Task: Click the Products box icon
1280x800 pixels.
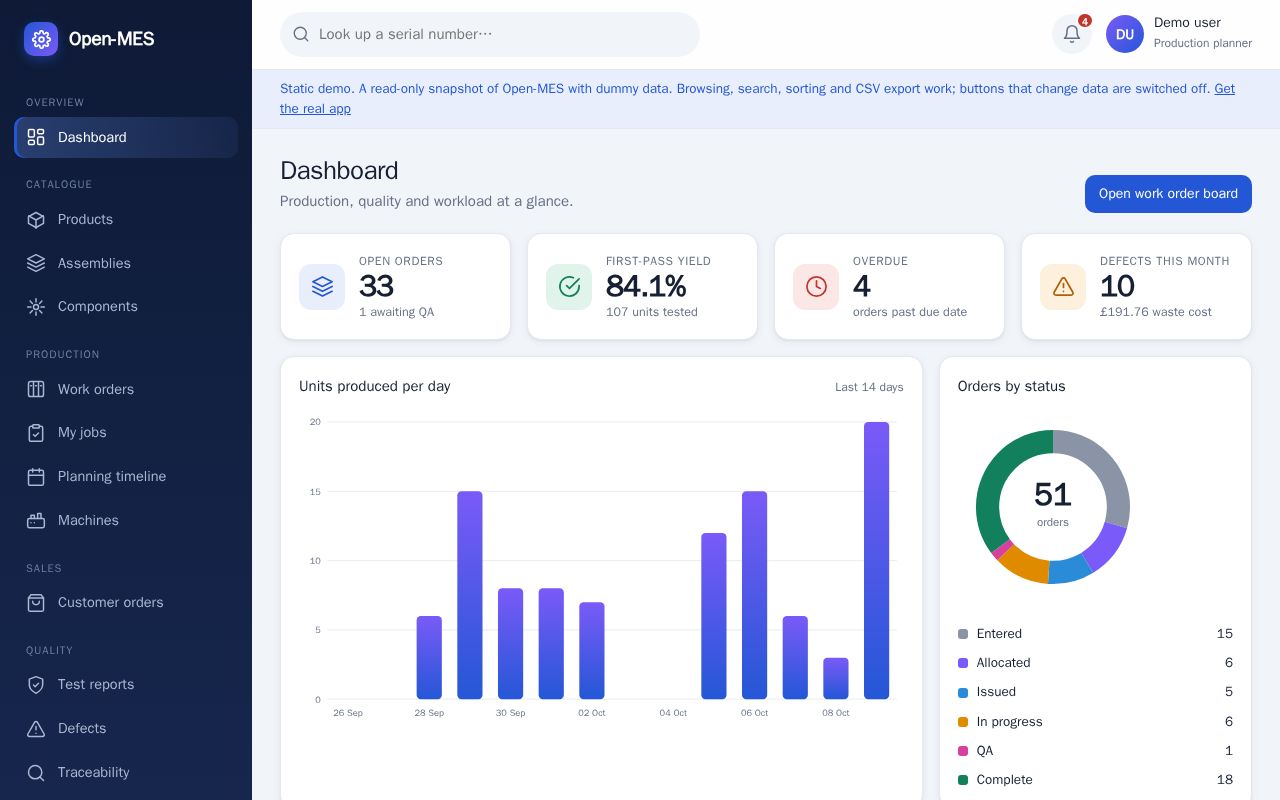Action: tap(36, 219)
